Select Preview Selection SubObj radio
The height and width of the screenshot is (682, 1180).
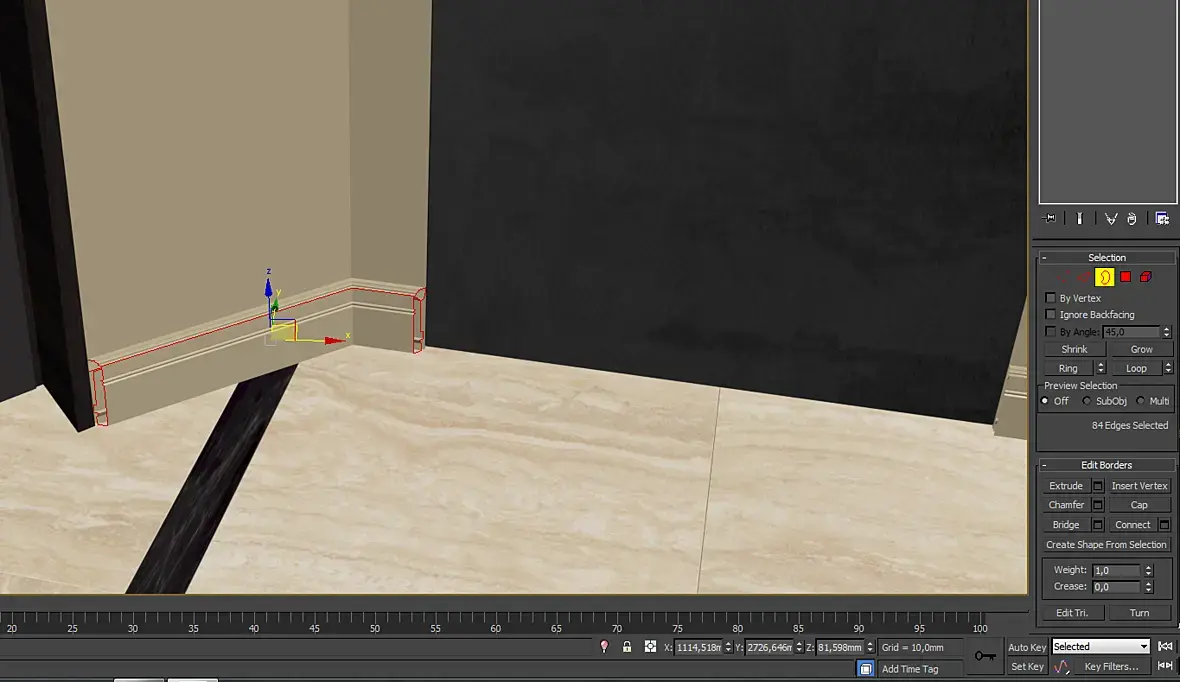(x=1087, y=401)
